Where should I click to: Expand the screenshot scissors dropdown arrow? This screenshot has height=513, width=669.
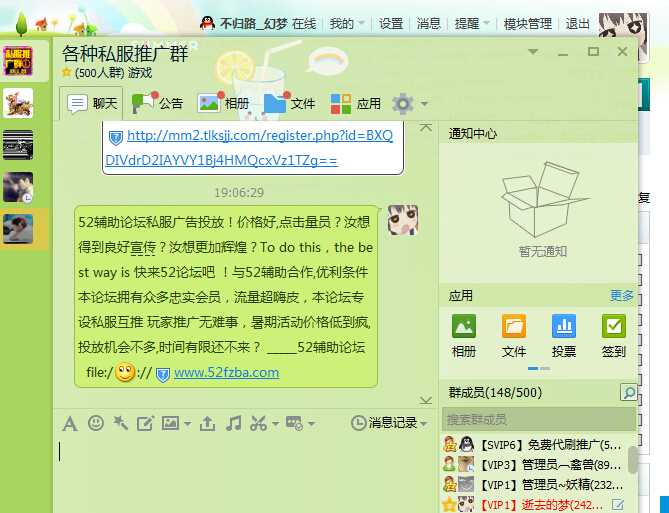pyautogui.click(x=275, y=424)
